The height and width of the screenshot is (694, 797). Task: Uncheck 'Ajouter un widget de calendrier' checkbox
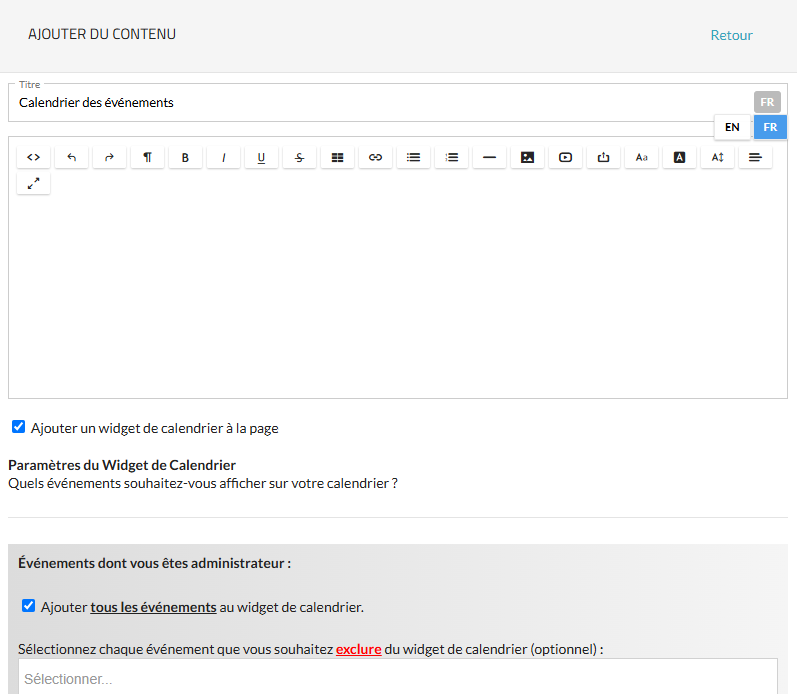coord(18,427)
